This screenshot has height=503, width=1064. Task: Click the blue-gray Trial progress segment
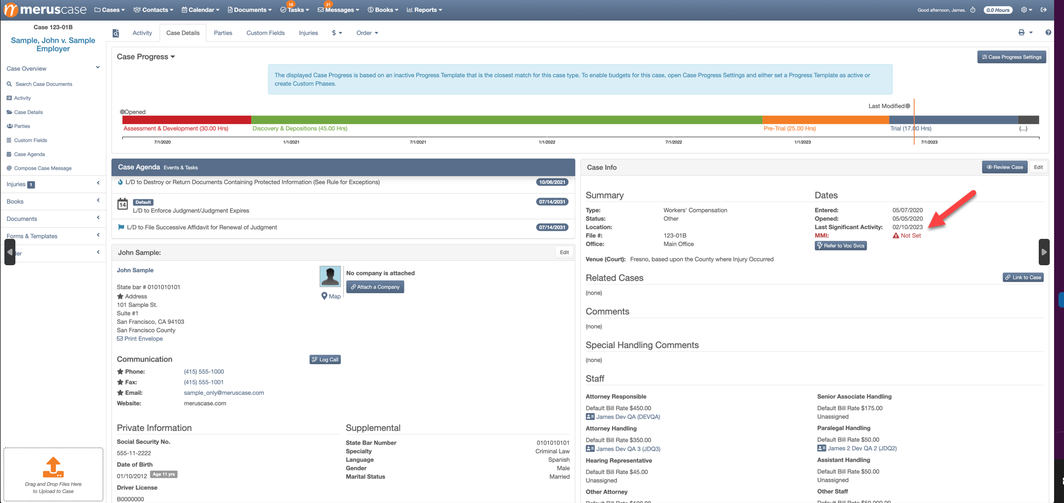(x=953, y=119)
